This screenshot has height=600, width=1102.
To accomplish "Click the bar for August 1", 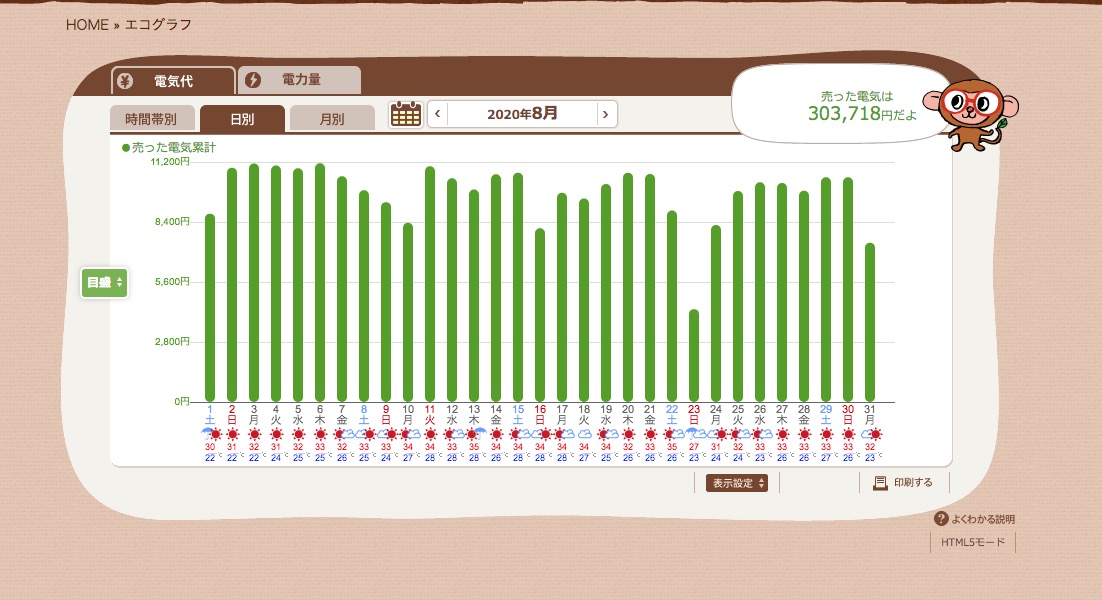I will click(209, 308).
